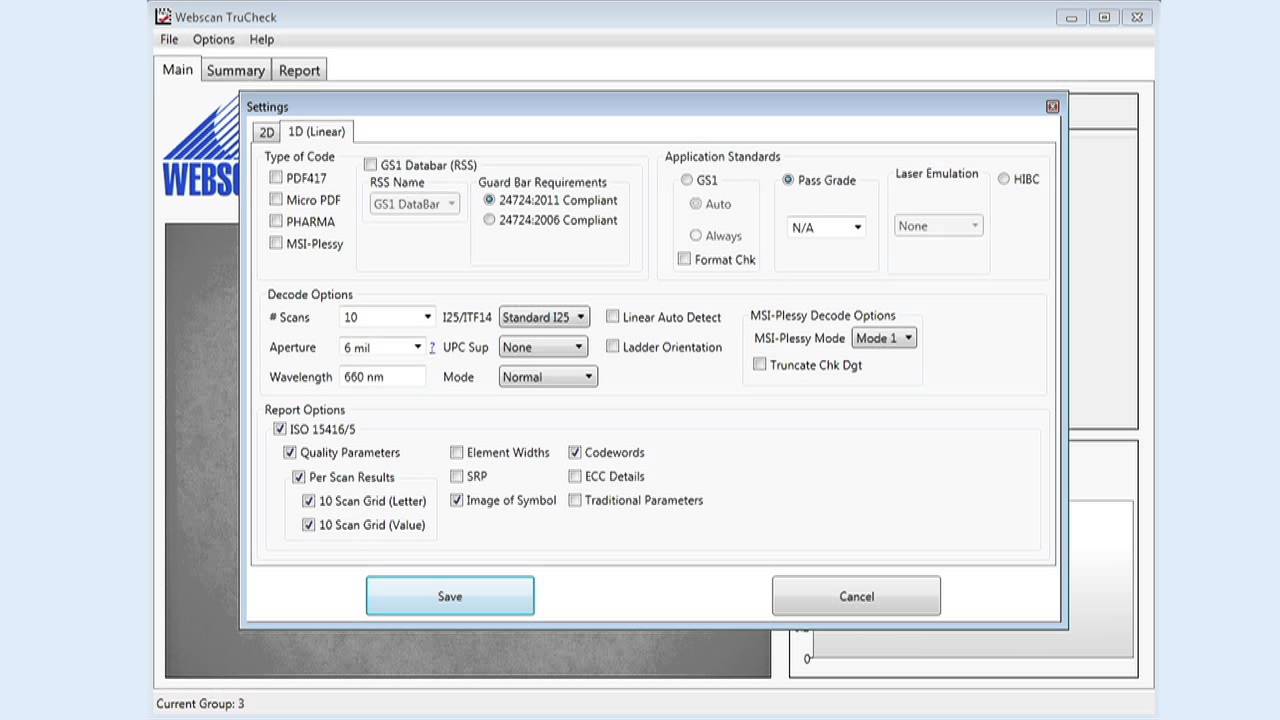Switch to the Main tab
The width and height of the screenshot is (1280, 720).
click(x=178, y=69)
